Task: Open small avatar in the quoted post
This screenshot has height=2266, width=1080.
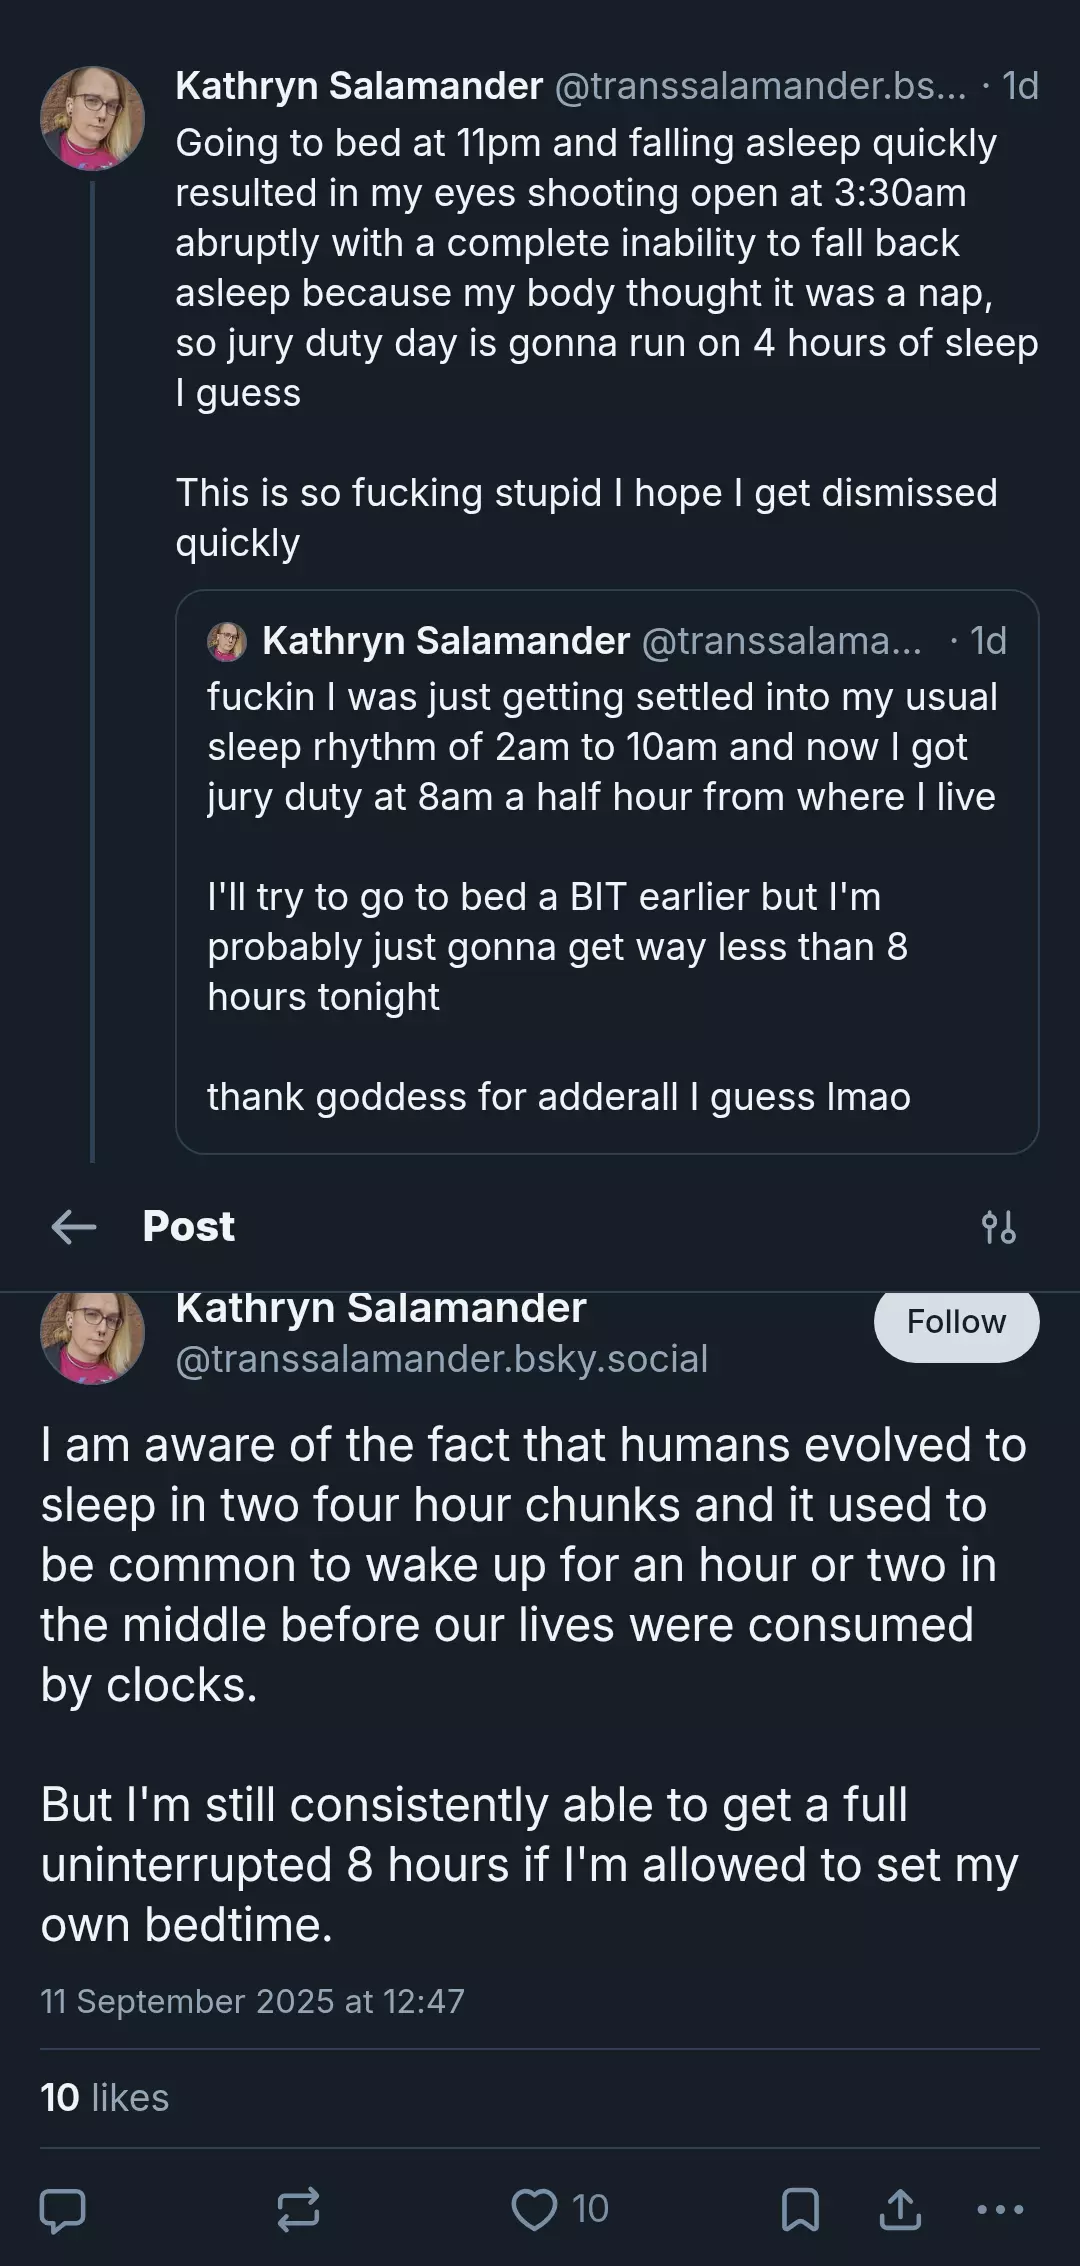Action: click(x=227, y=641)
